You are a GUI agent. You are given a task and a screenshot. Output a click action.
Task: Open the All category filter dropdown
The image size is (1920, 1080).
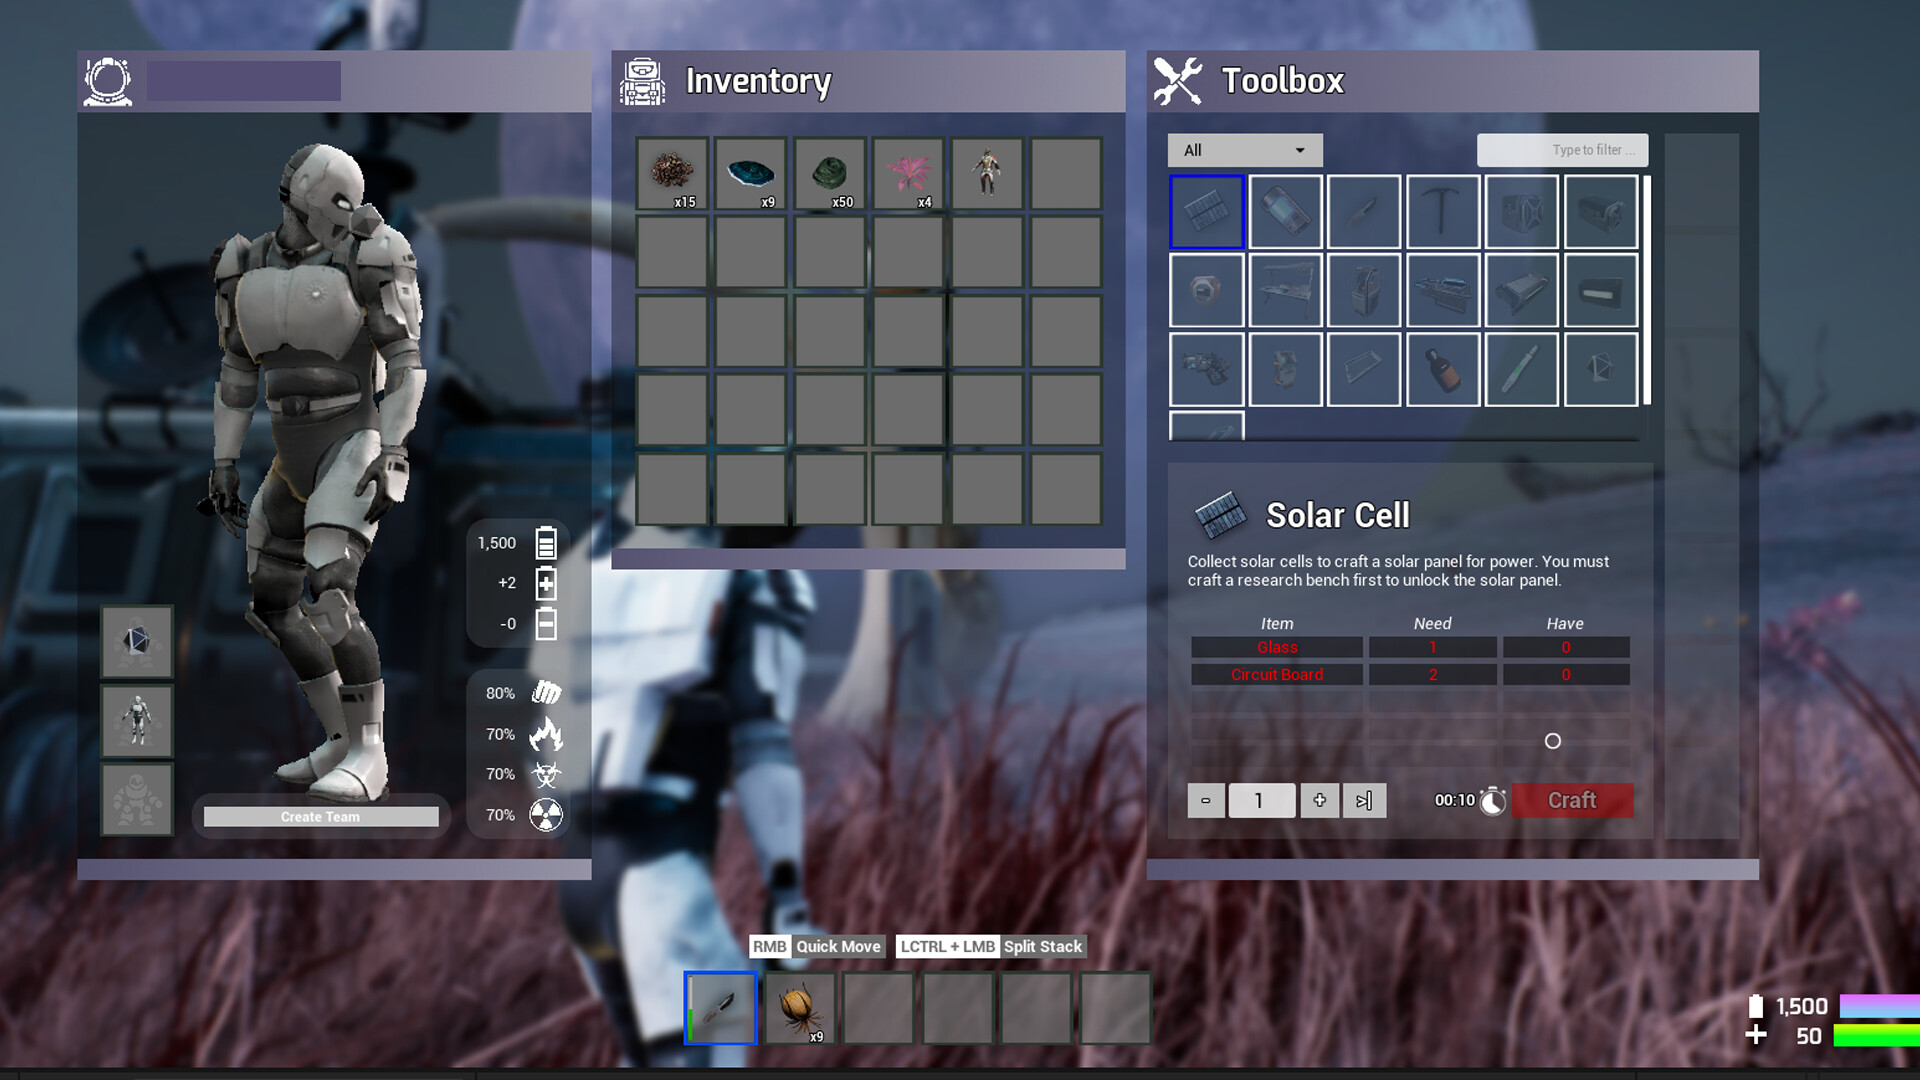tap(1245, 150)
